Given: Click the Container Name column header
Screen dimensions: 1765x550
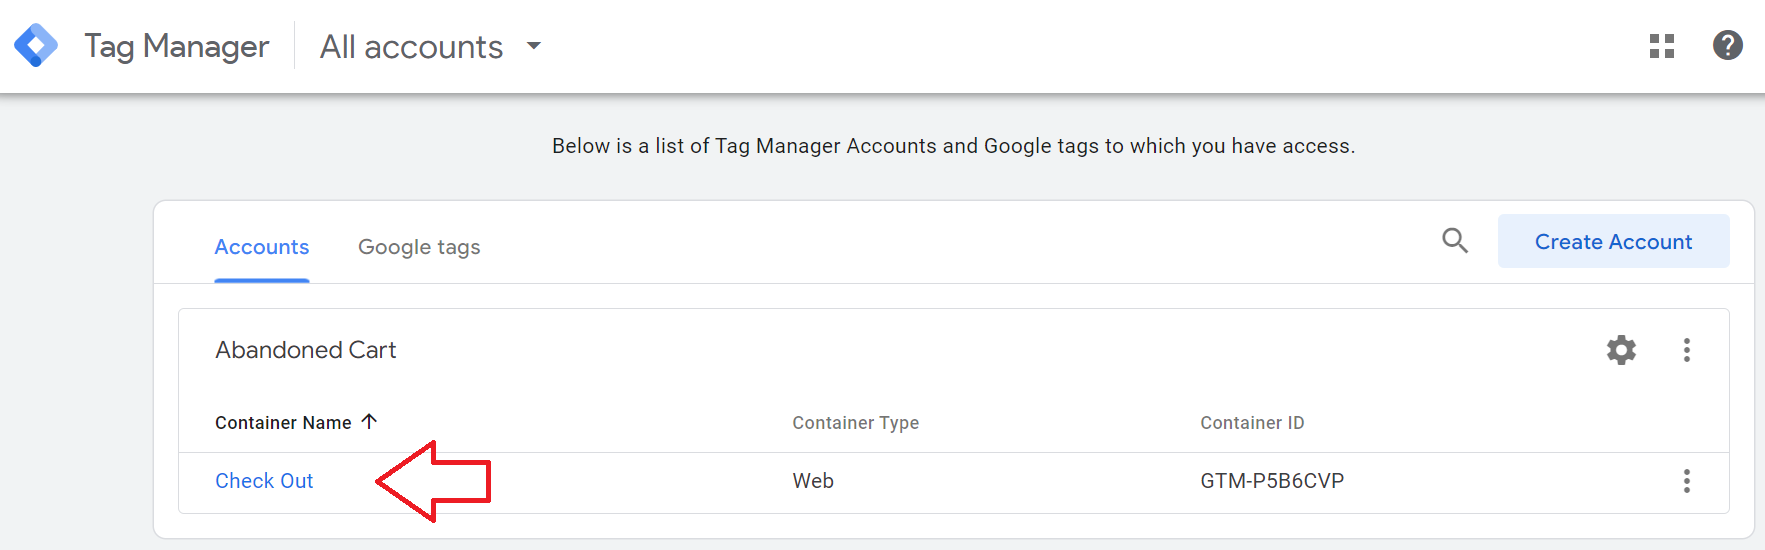Looking at the screenshot, I should [283, 423].
